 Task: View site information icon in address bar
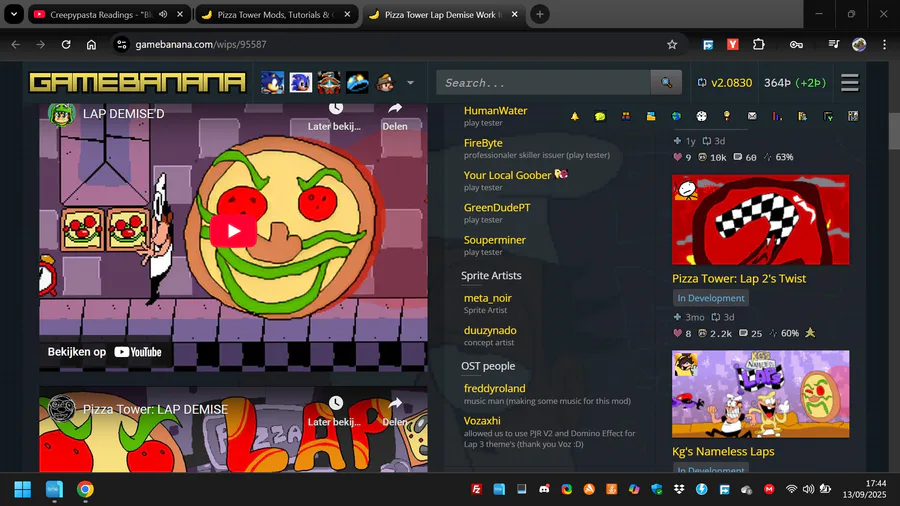122,44
